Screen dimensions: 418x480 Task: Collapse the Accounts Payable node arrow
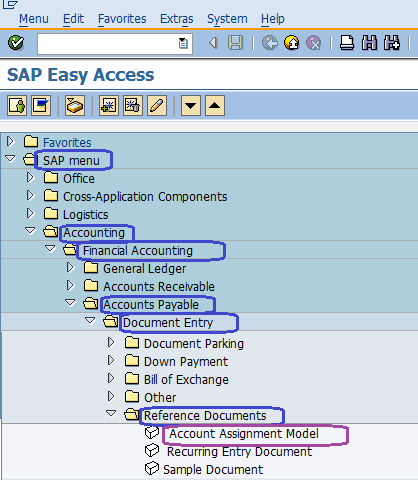coord(70,303)
